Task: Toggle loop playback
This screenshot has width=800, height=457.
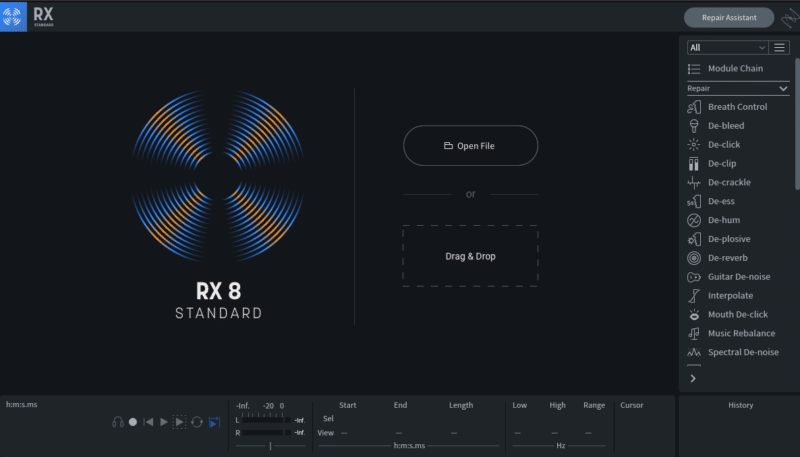Action: tap(197, 422)
